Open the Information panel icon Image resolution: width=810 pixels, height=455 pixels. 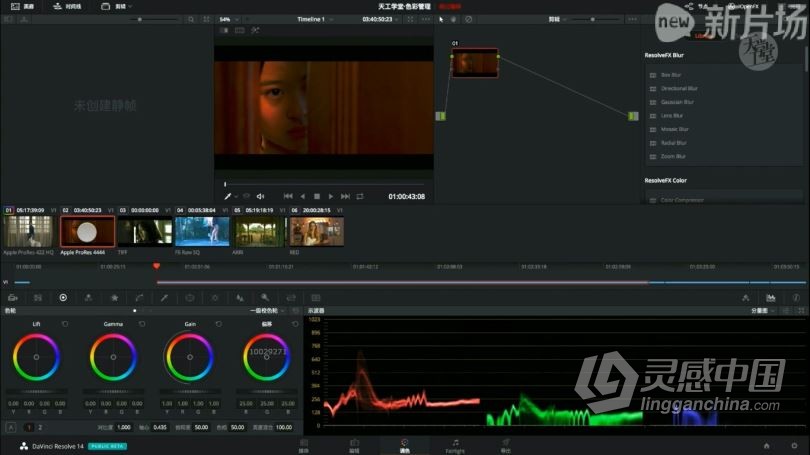[x=796, y=298]
